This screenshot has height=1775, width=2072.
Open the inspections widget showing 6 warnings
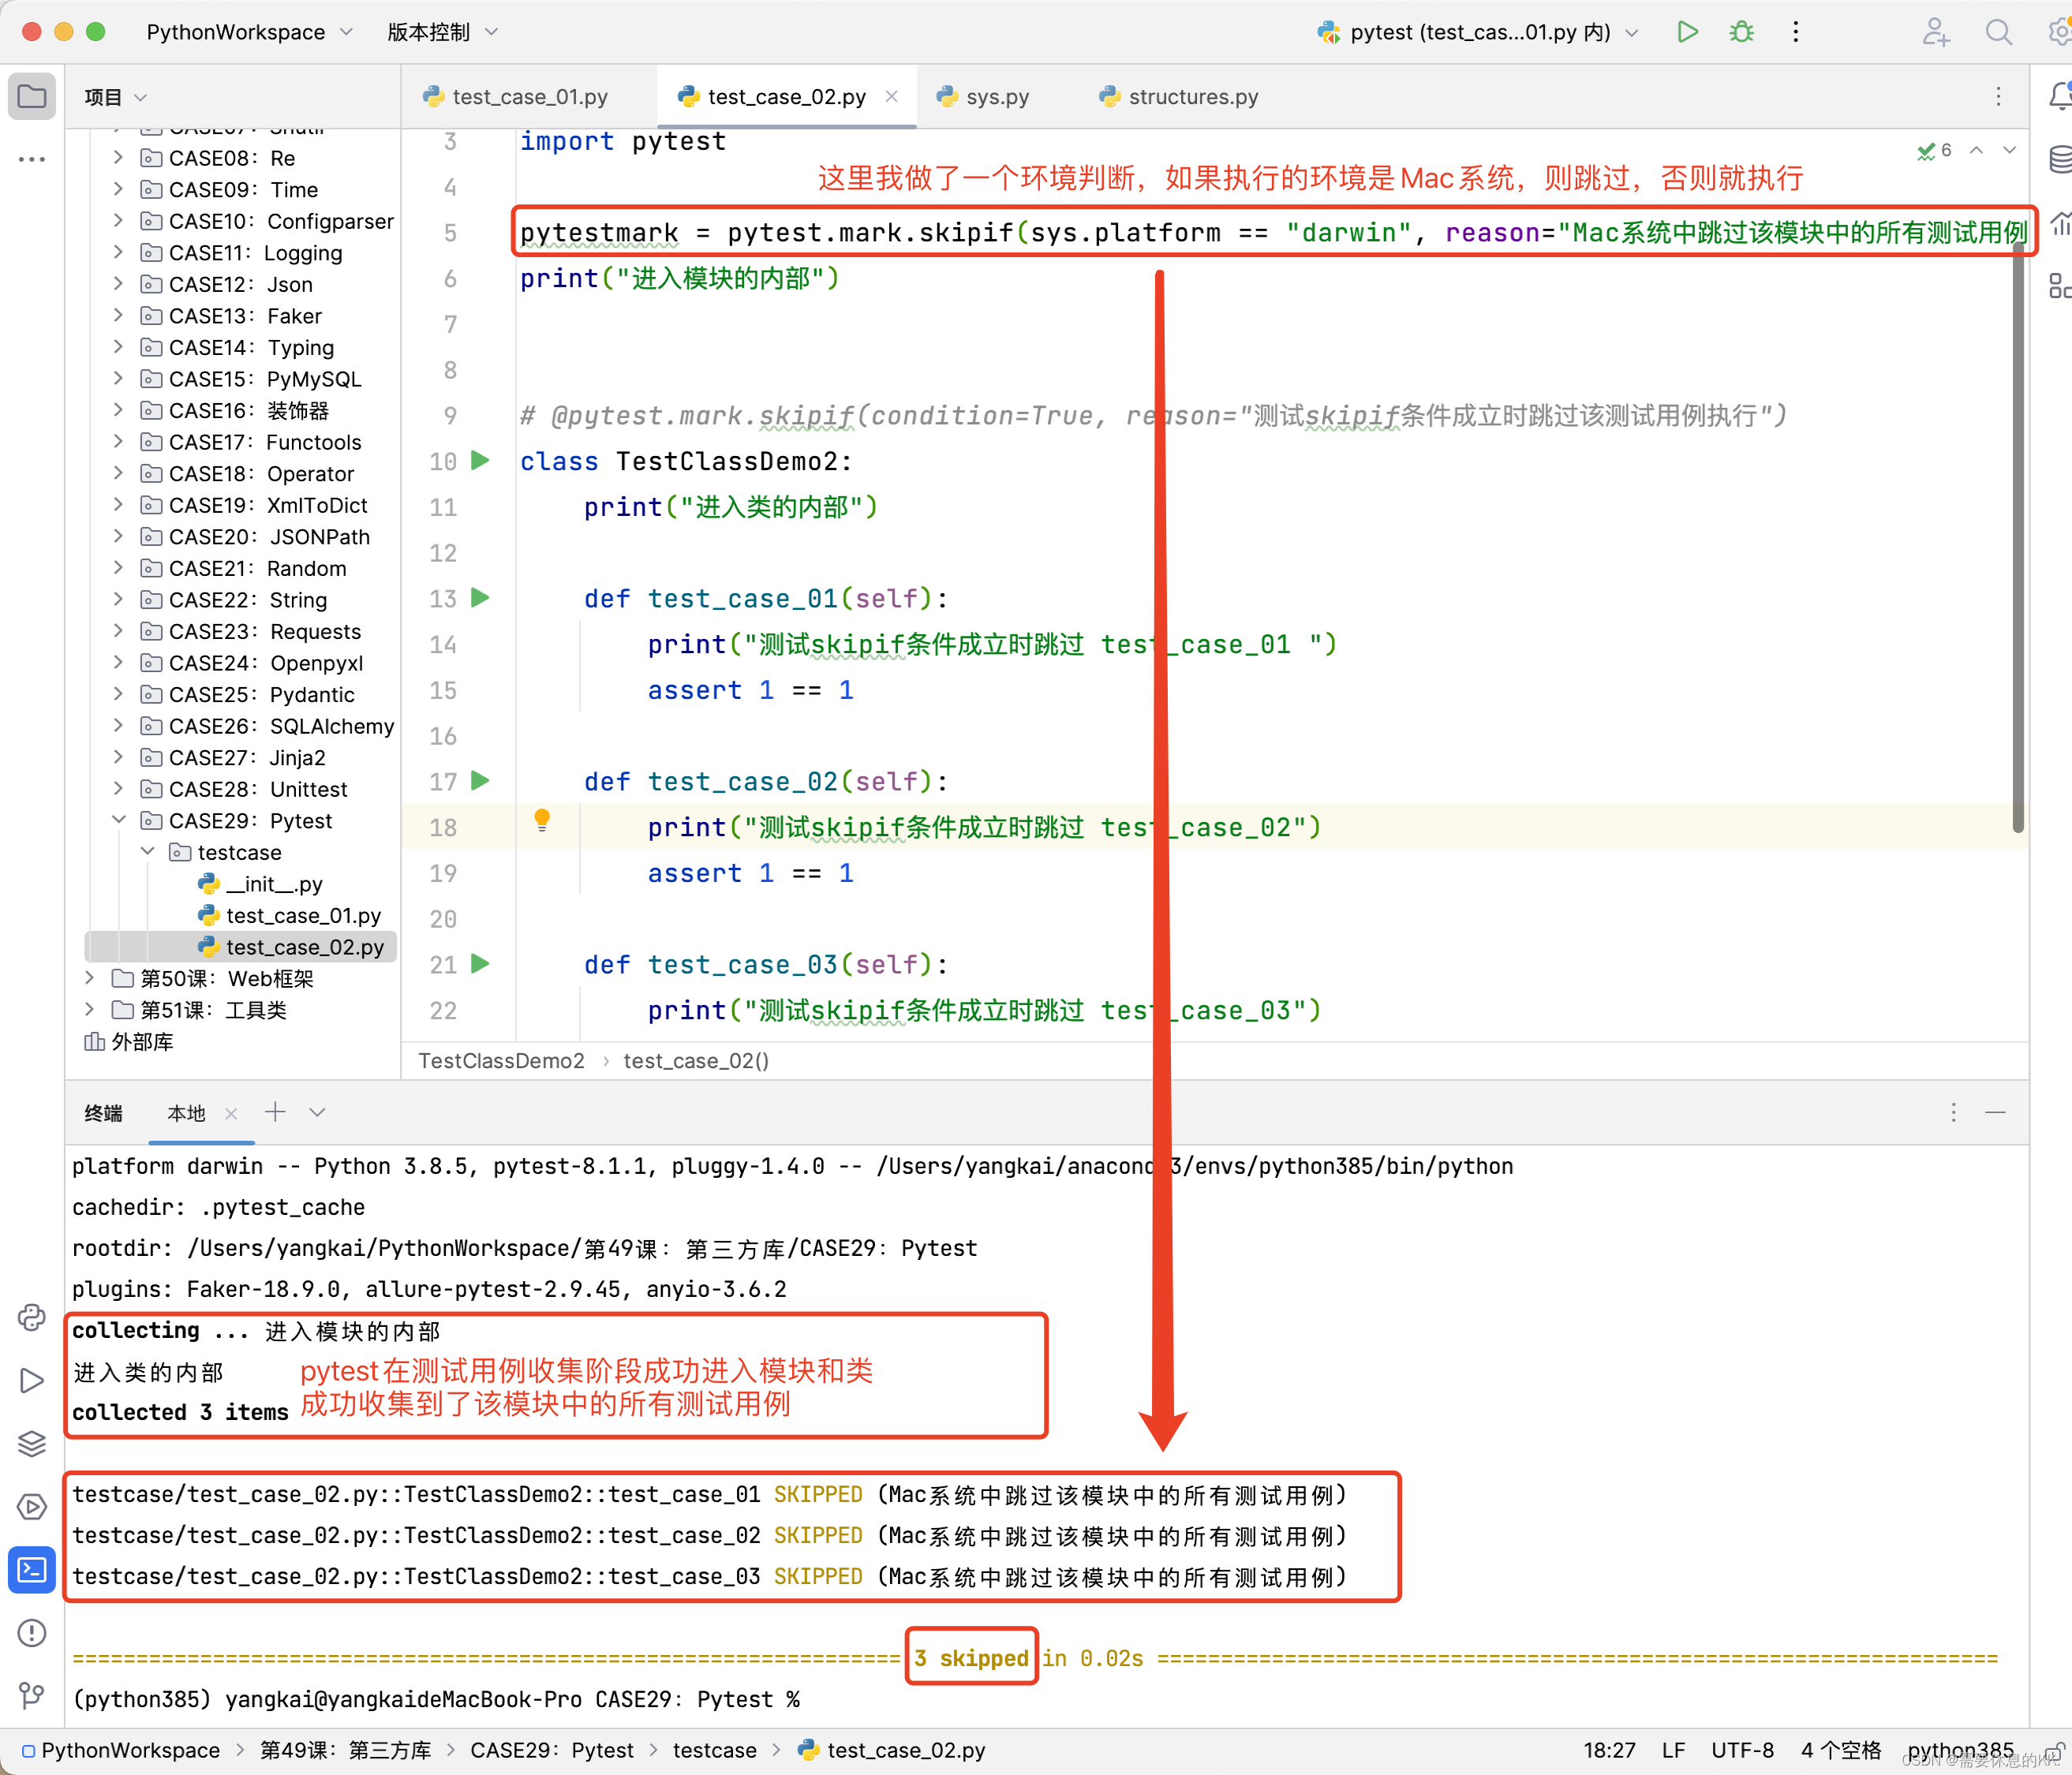tap(1934, 150)
